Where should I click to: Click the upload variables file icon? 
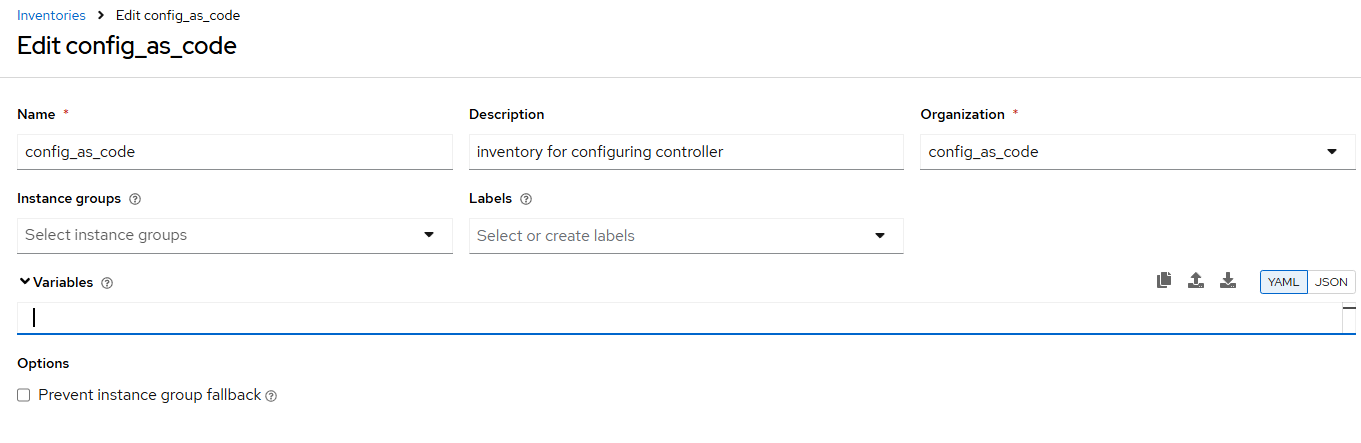pyautogui.click(x=1195, y=281)
